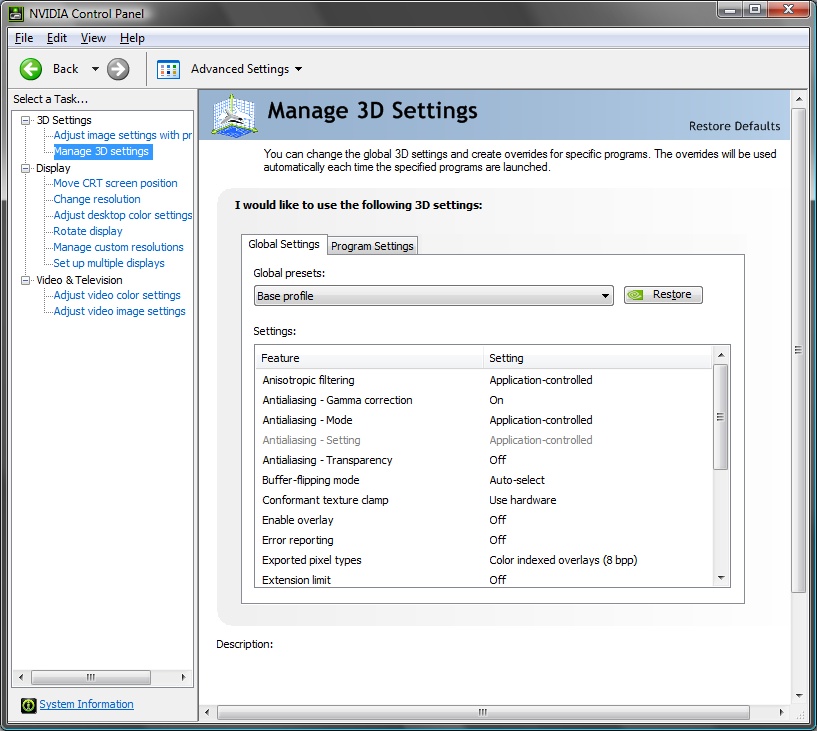Select Manage 3D settings in task tree
This screenshot has height=731, width=817.
click(102, 151)
